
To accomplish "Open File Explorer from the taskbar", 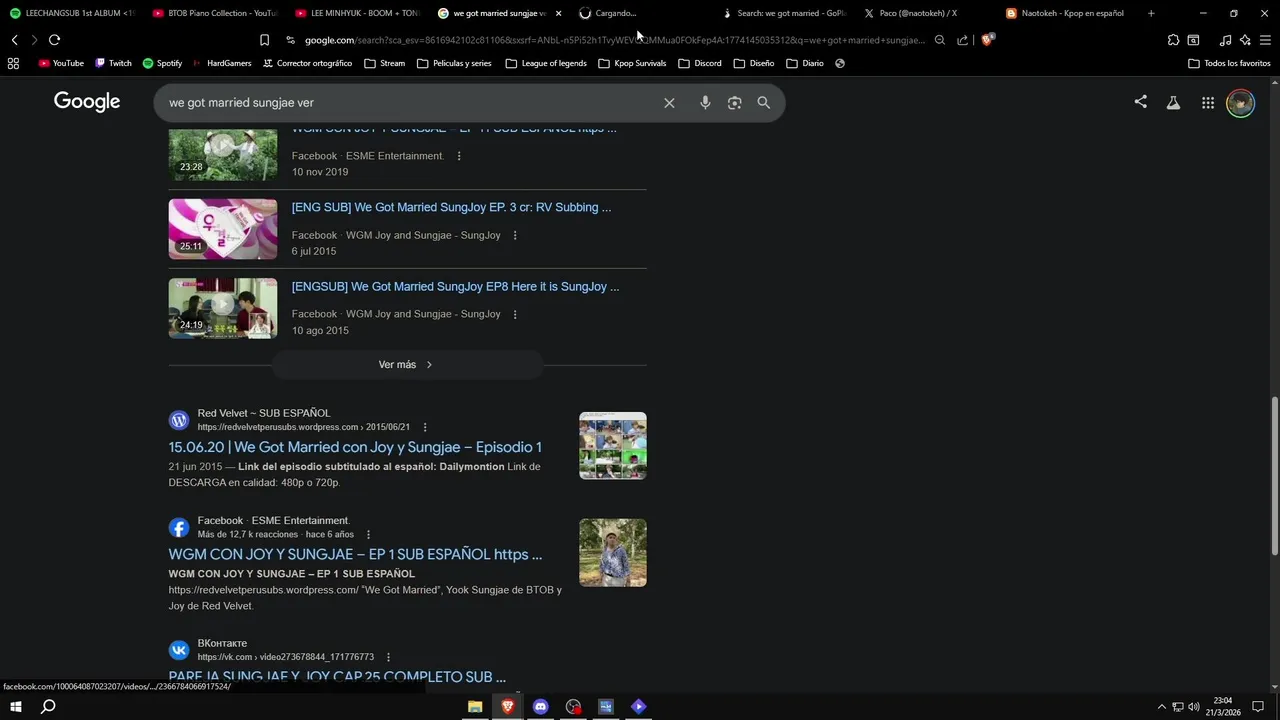I will coord(475,707).
